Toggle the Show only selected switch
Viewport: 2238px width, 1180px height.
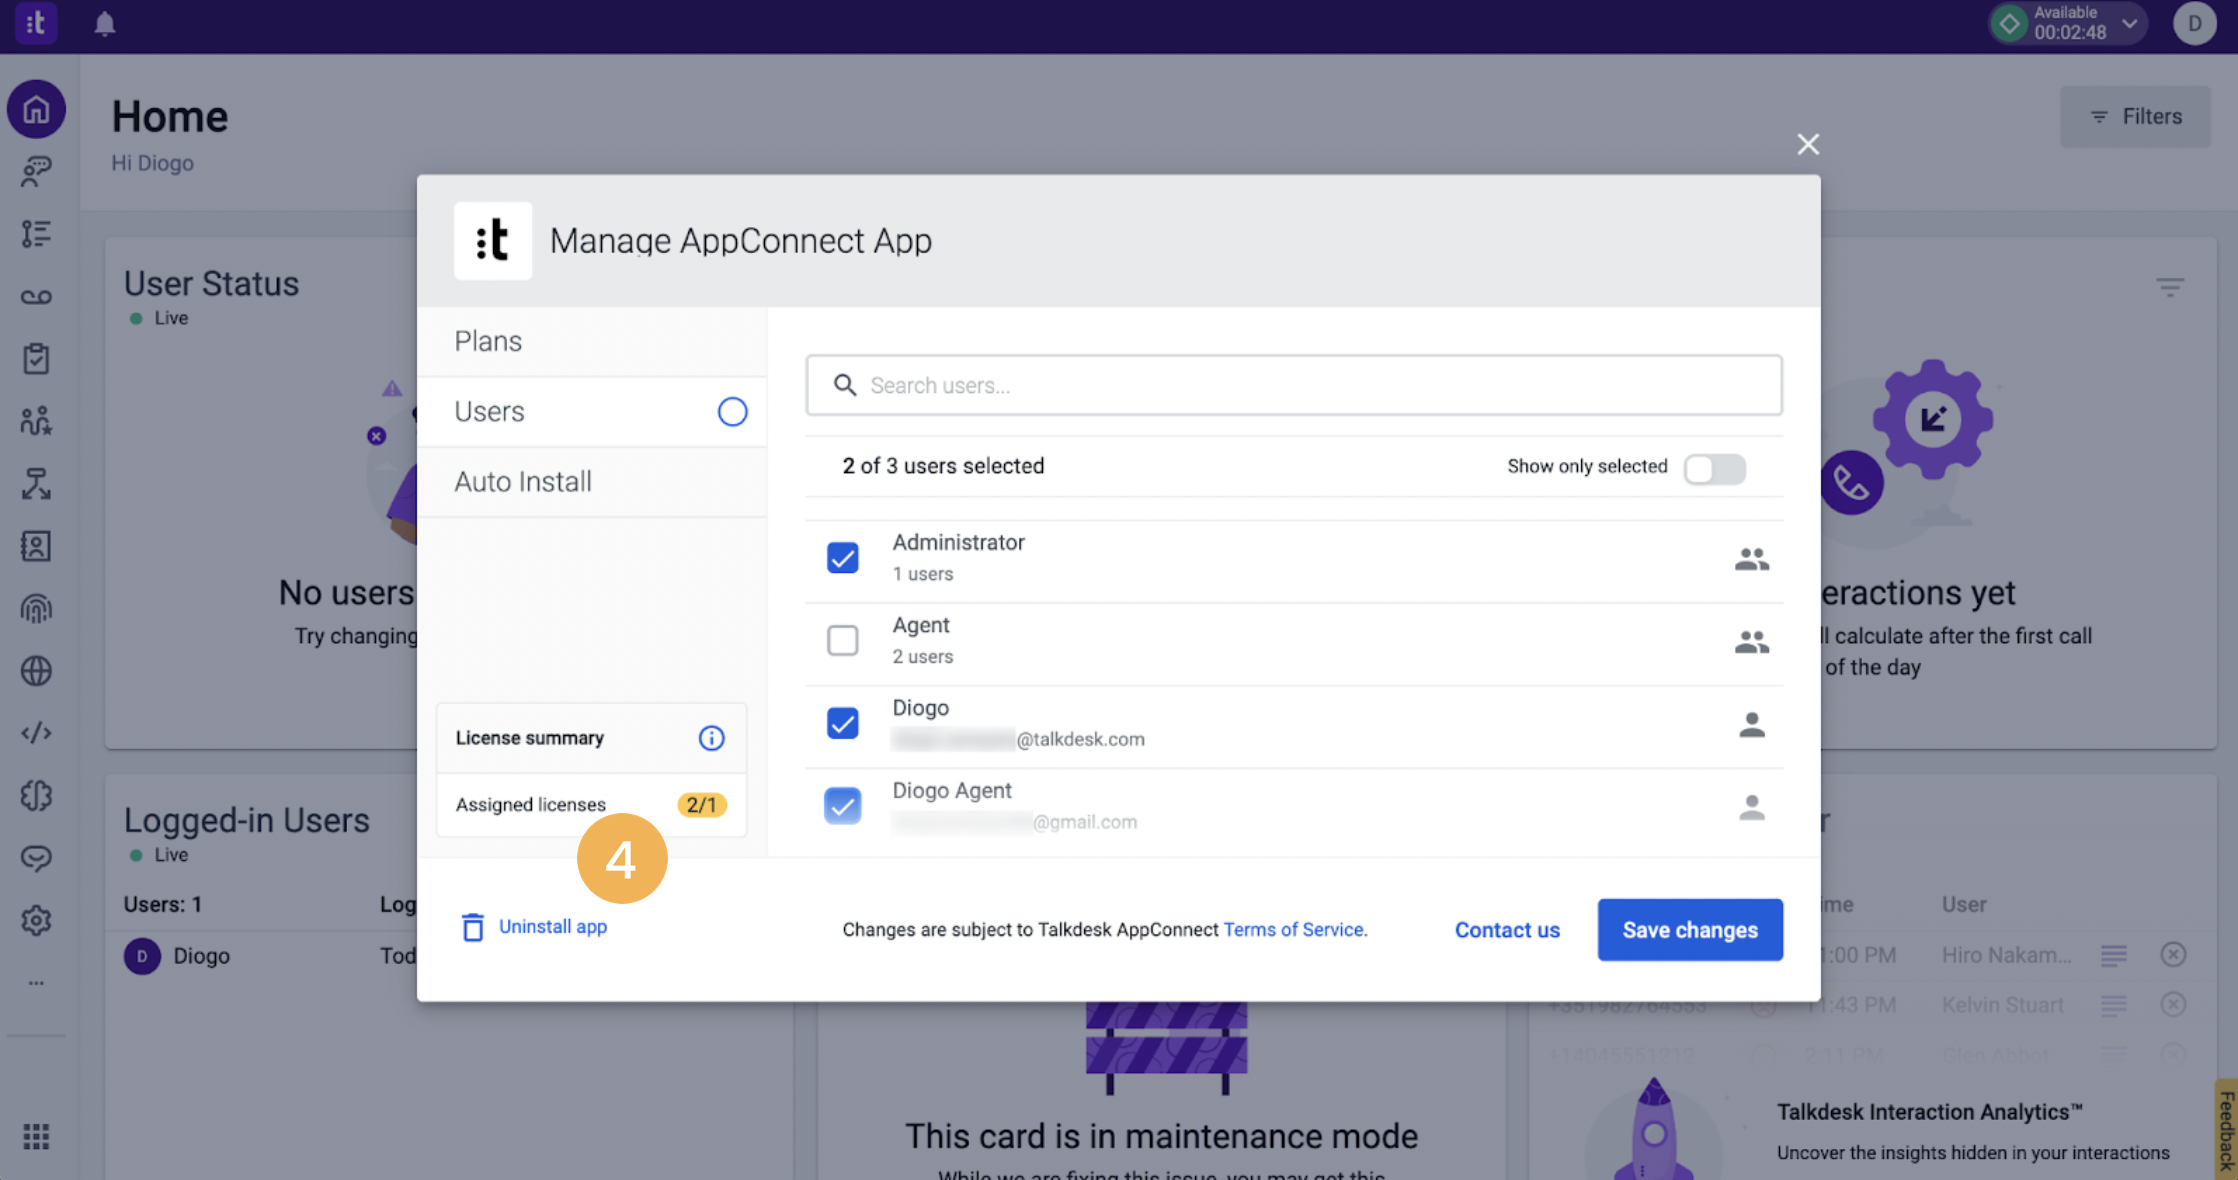tap(1715, 468)
